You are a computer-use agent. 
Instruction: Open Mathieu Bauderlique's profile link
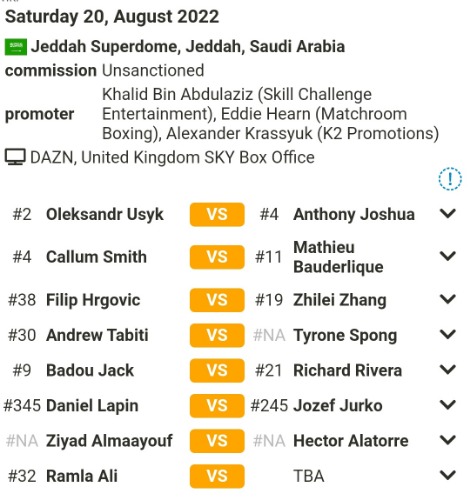(338, 257)
